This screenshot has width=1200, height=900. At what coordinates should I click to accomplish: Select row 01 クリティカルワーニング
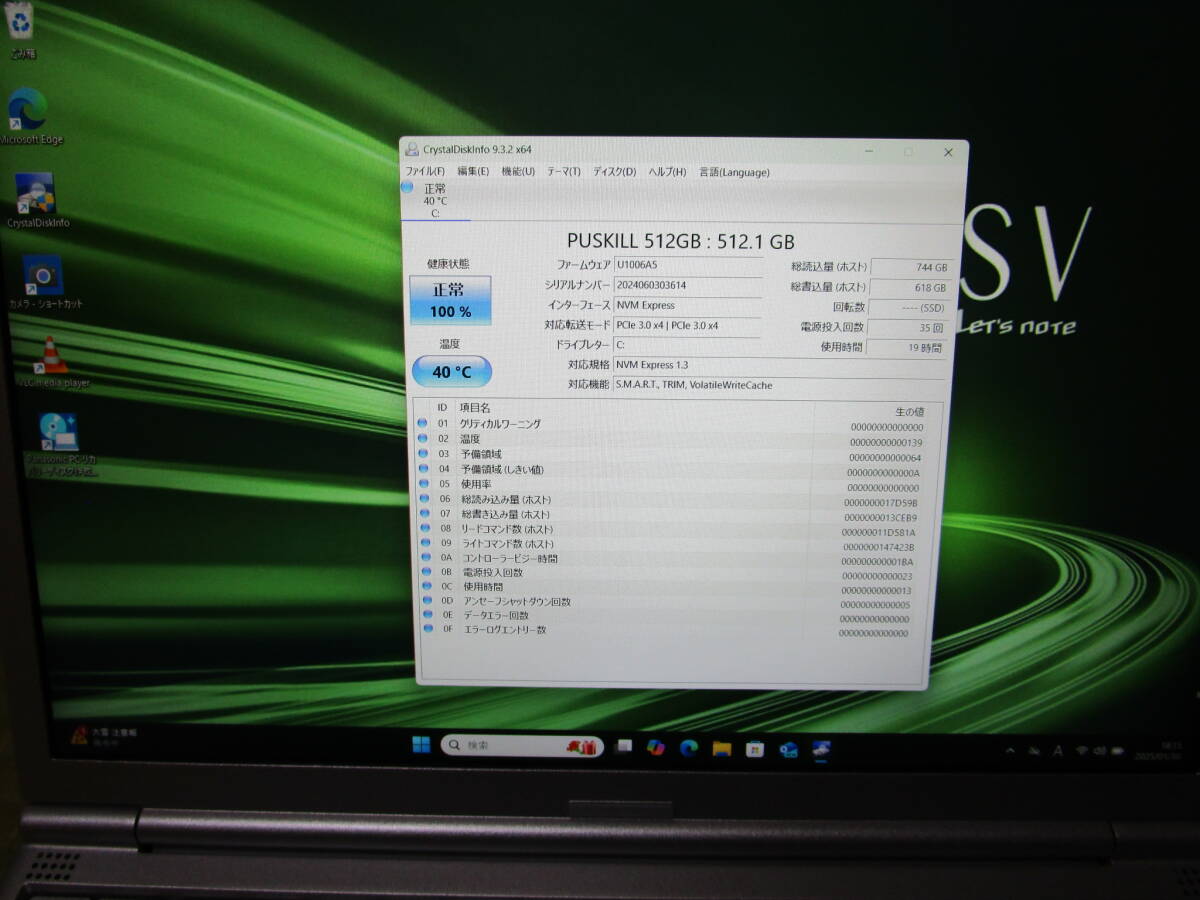pos(676,424)
